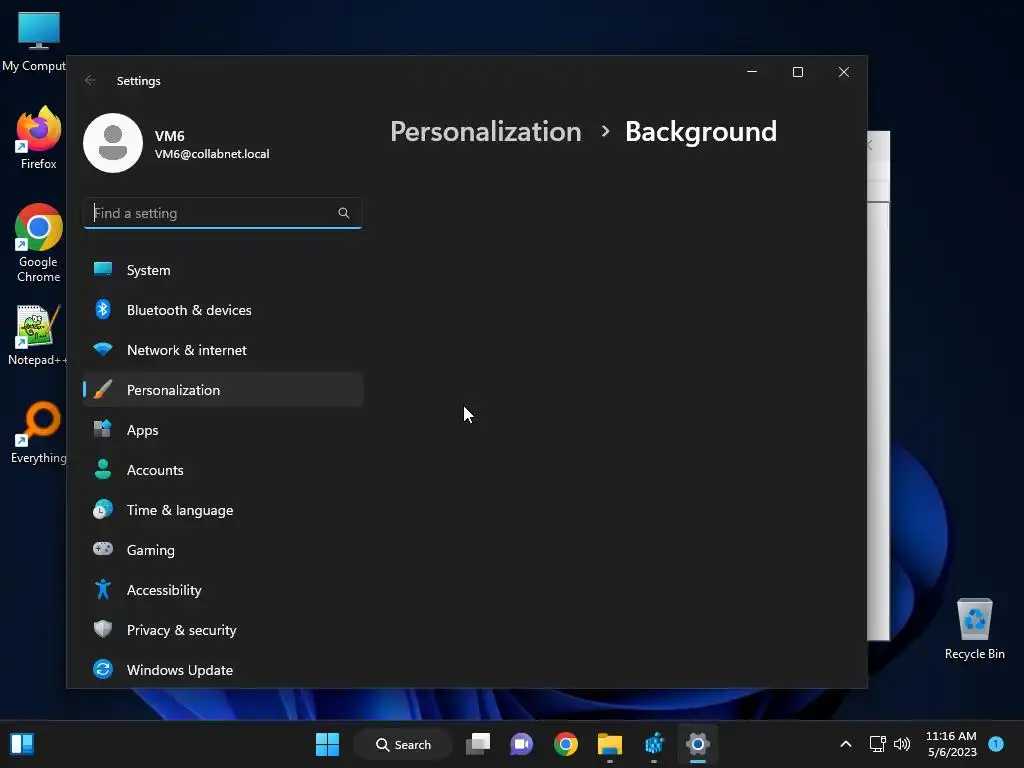Click the VM6 user profile picture
The image size is (1024, 768).
tap(113, 143)
